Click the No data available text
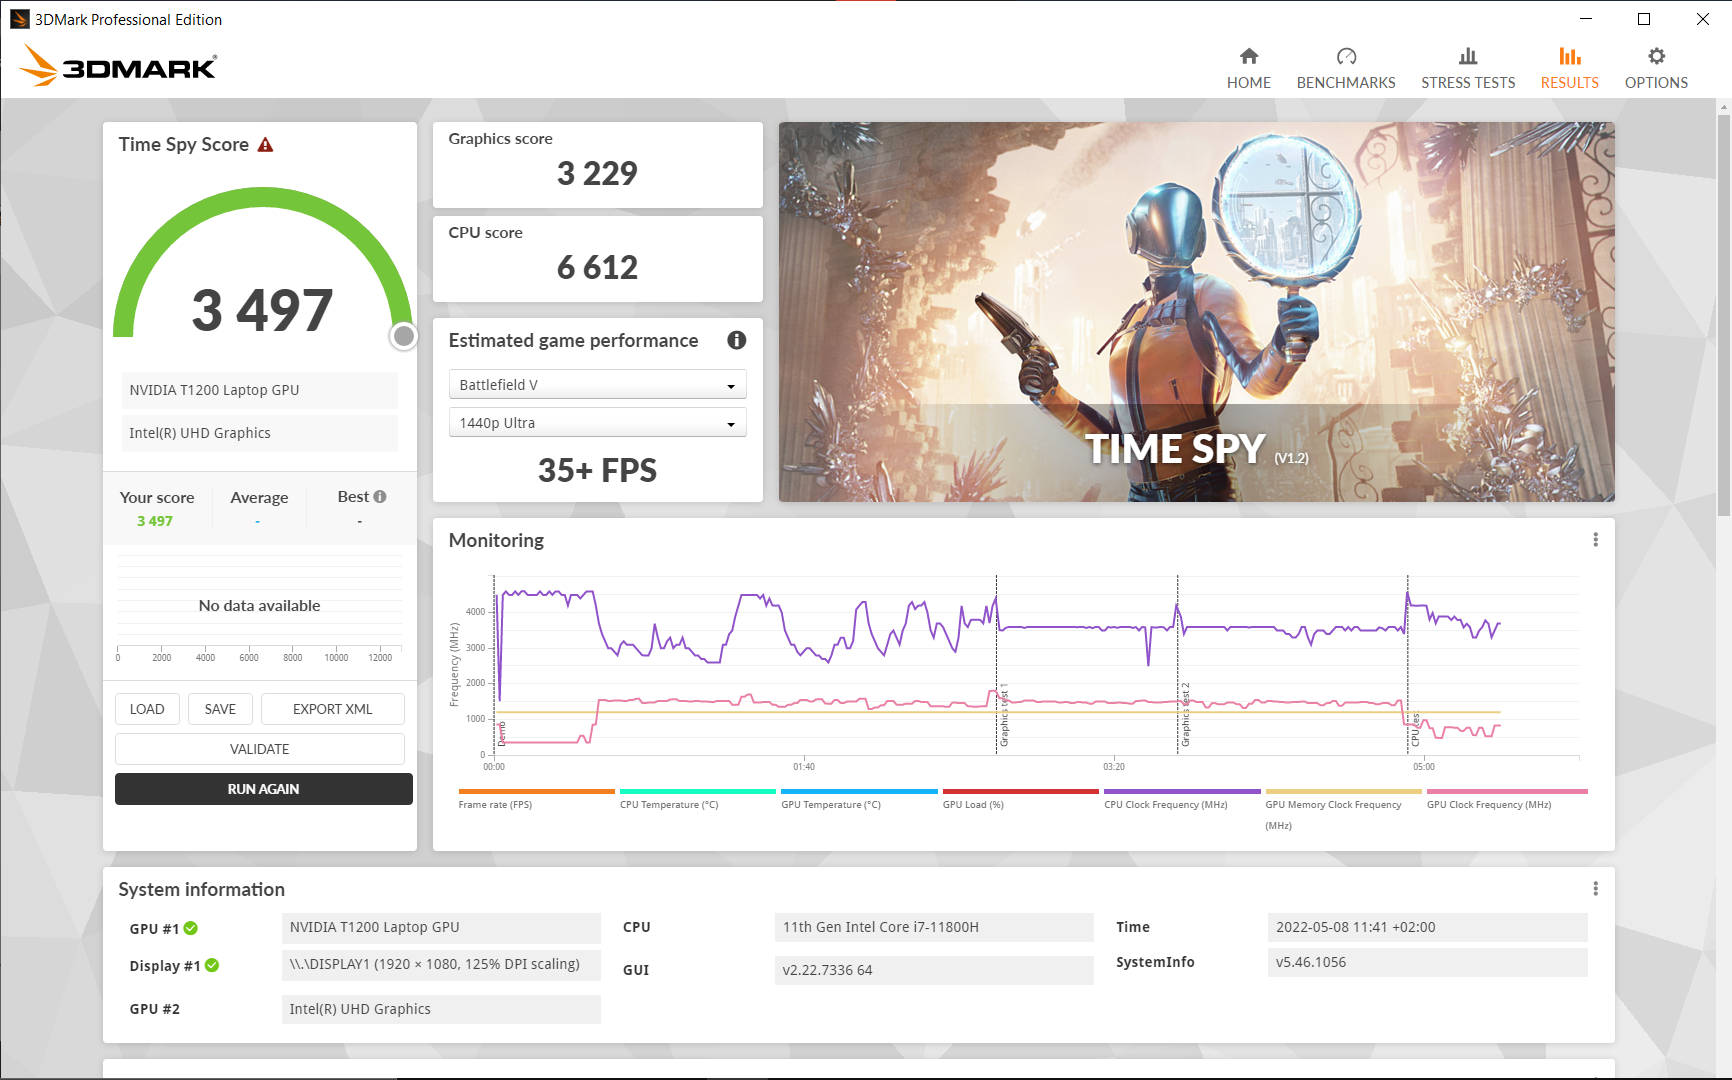The height and width of the screenshot is (1080, 1732). 259,606
